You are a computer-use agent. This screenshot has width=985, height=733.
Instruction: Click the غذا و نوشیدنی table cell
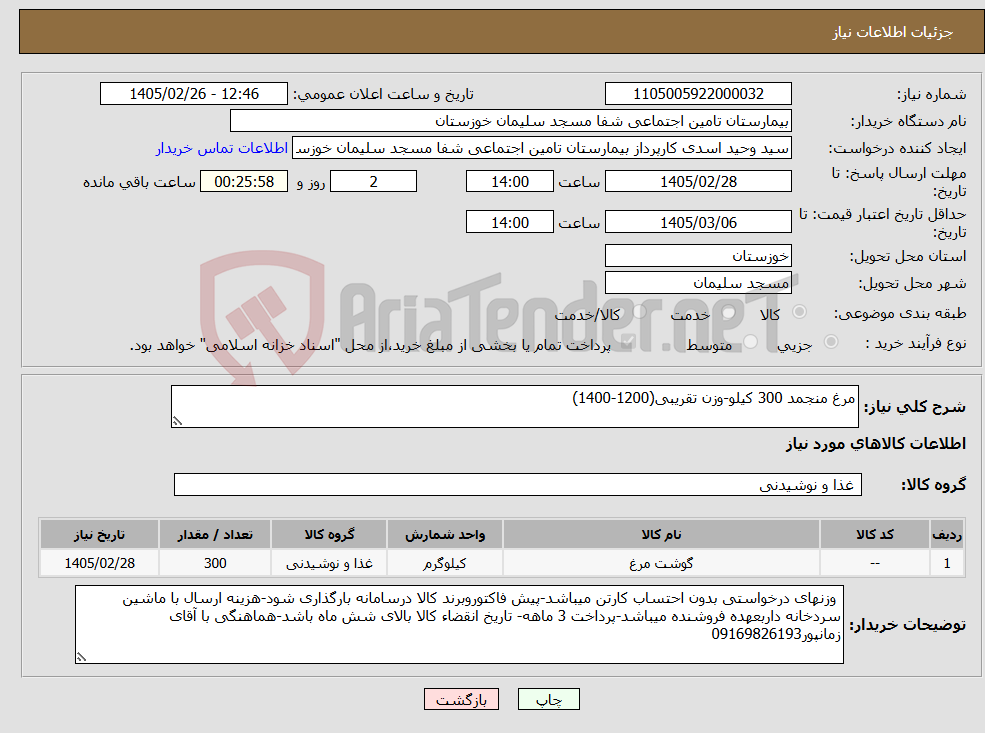coord(329,563)
